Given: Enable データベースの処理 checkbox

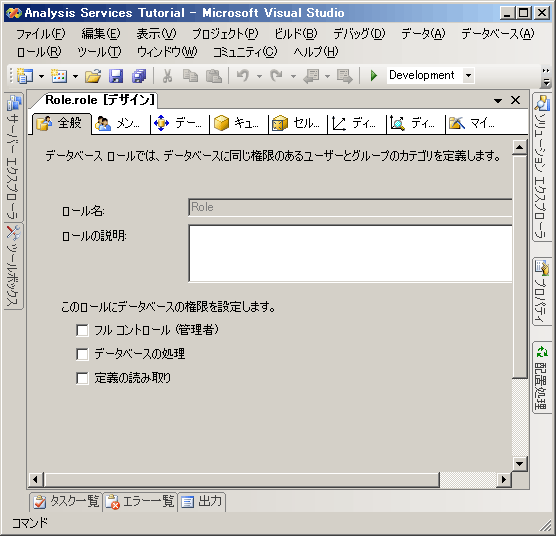Looking at the screenshot, I should [82, 354].
